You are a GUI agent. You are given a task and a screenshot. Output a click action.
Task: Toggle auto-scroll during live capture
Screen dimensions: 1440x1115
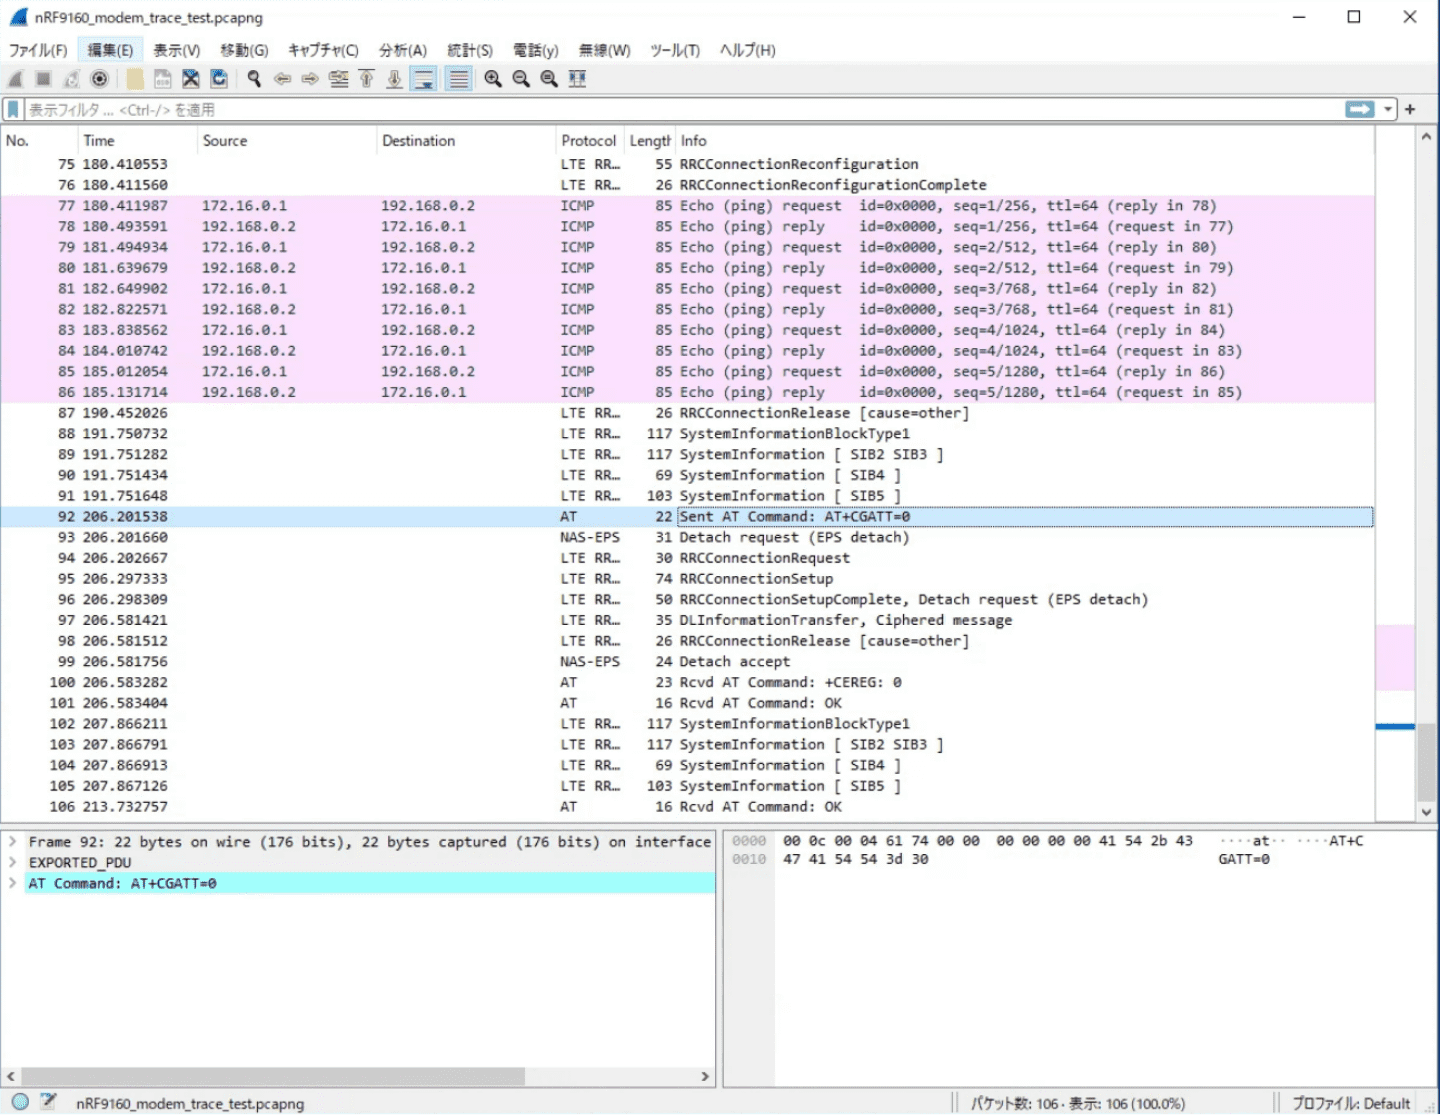point(424,79)
